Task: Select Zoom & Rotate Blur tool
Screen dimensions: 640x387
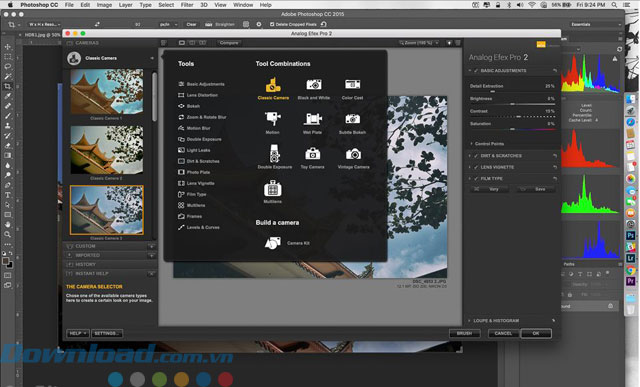Action: 202,117
